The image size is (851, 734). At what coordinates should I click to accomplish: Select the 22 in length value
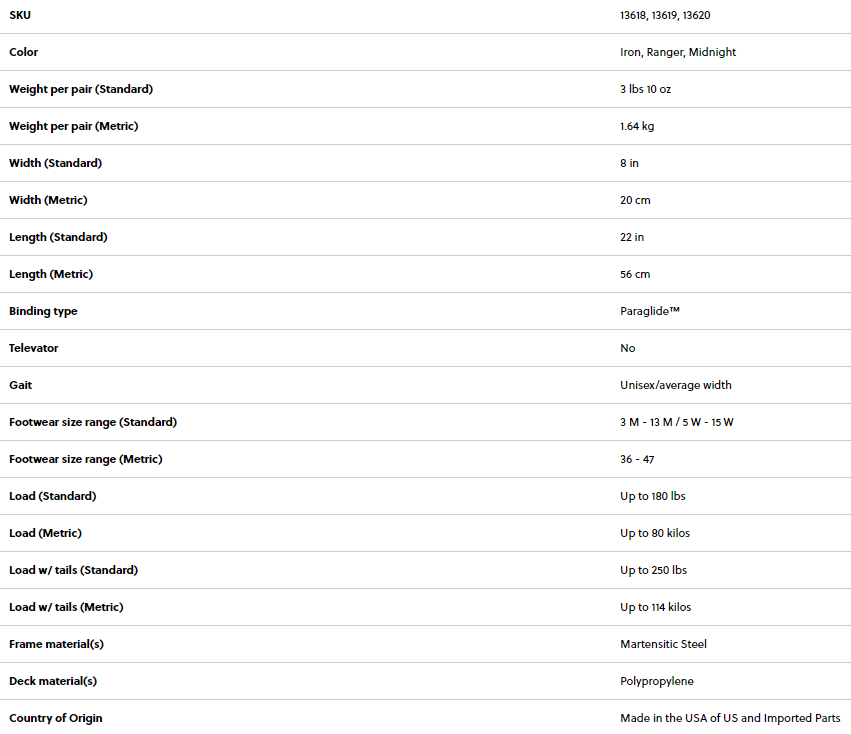(x=632, y=237)
